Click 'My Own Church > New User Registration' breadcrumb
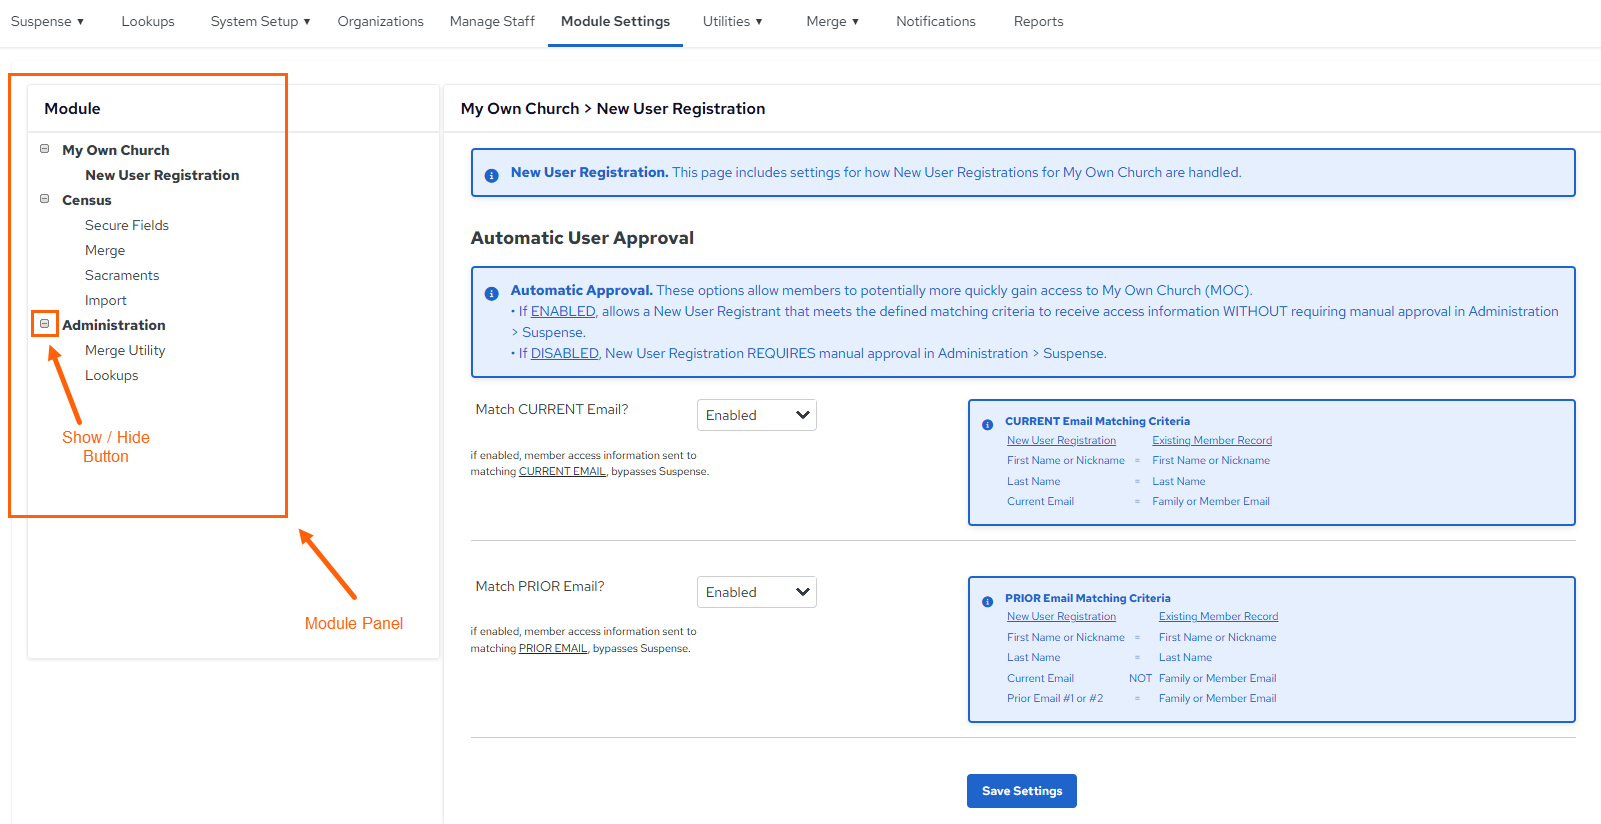 click(x=613, y=108)
